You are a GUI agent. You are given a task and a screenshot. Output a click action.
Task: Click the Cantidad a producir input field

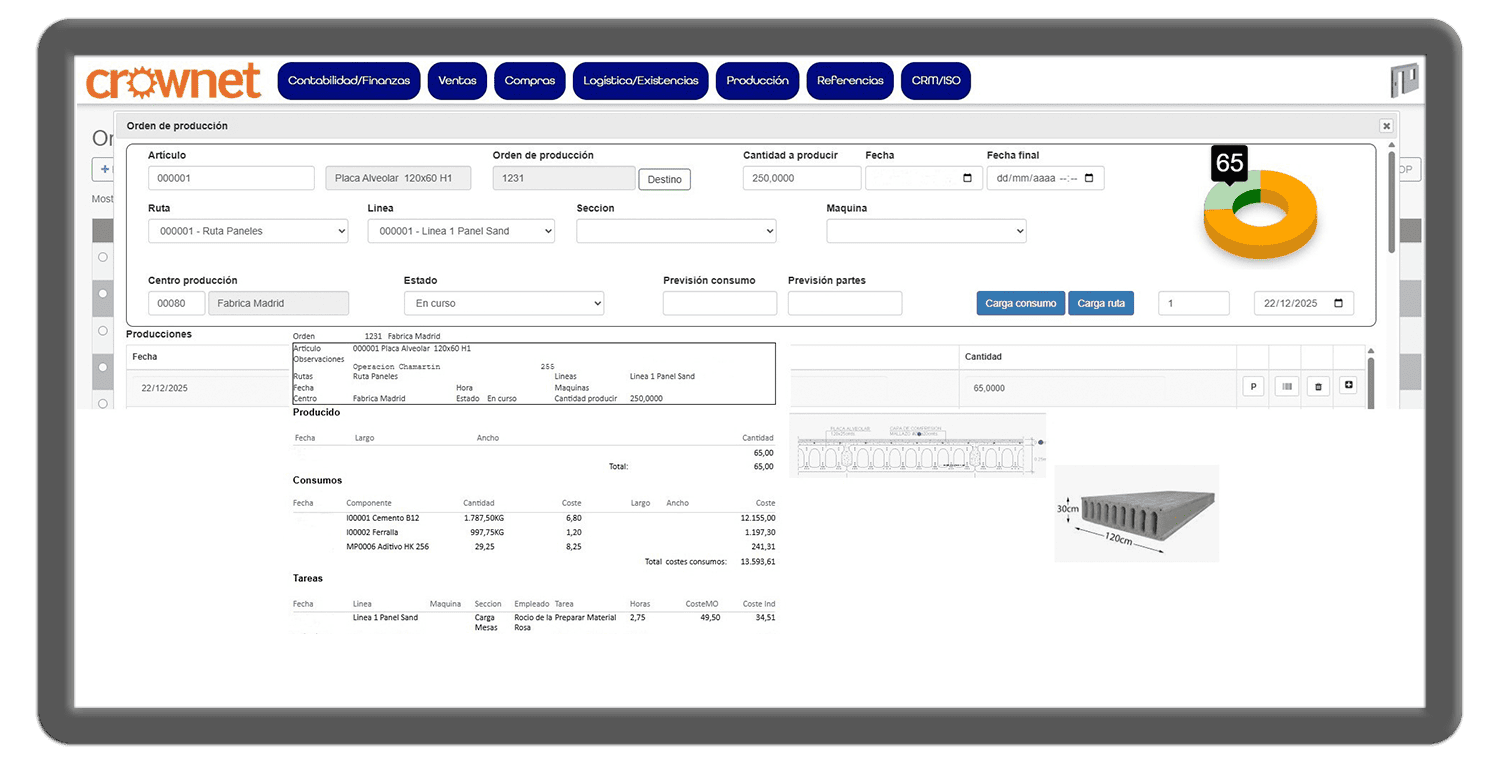(x=801, y=178)
